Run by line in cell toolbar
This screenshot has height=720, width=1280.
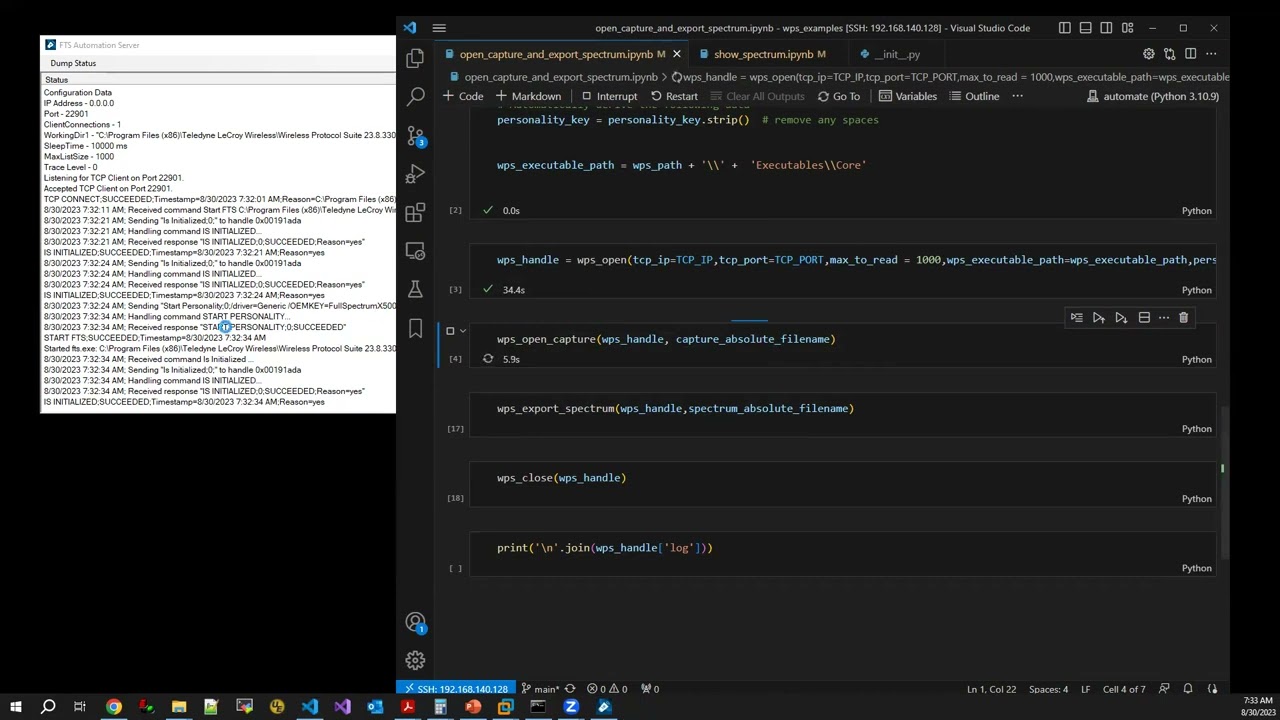pyautogui.click(x=1076, y=318)
